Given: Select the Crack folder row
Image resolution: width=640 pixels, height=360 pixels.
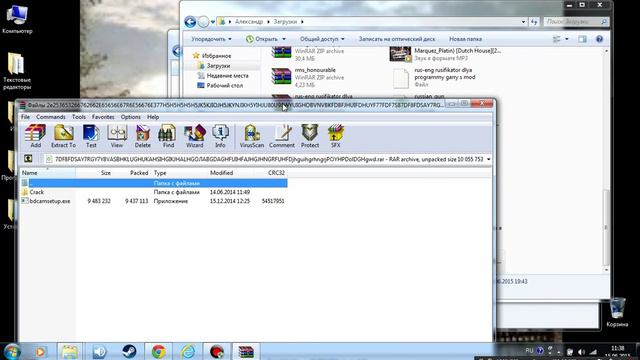Looking at the screenshot, I should pos(154,192).
